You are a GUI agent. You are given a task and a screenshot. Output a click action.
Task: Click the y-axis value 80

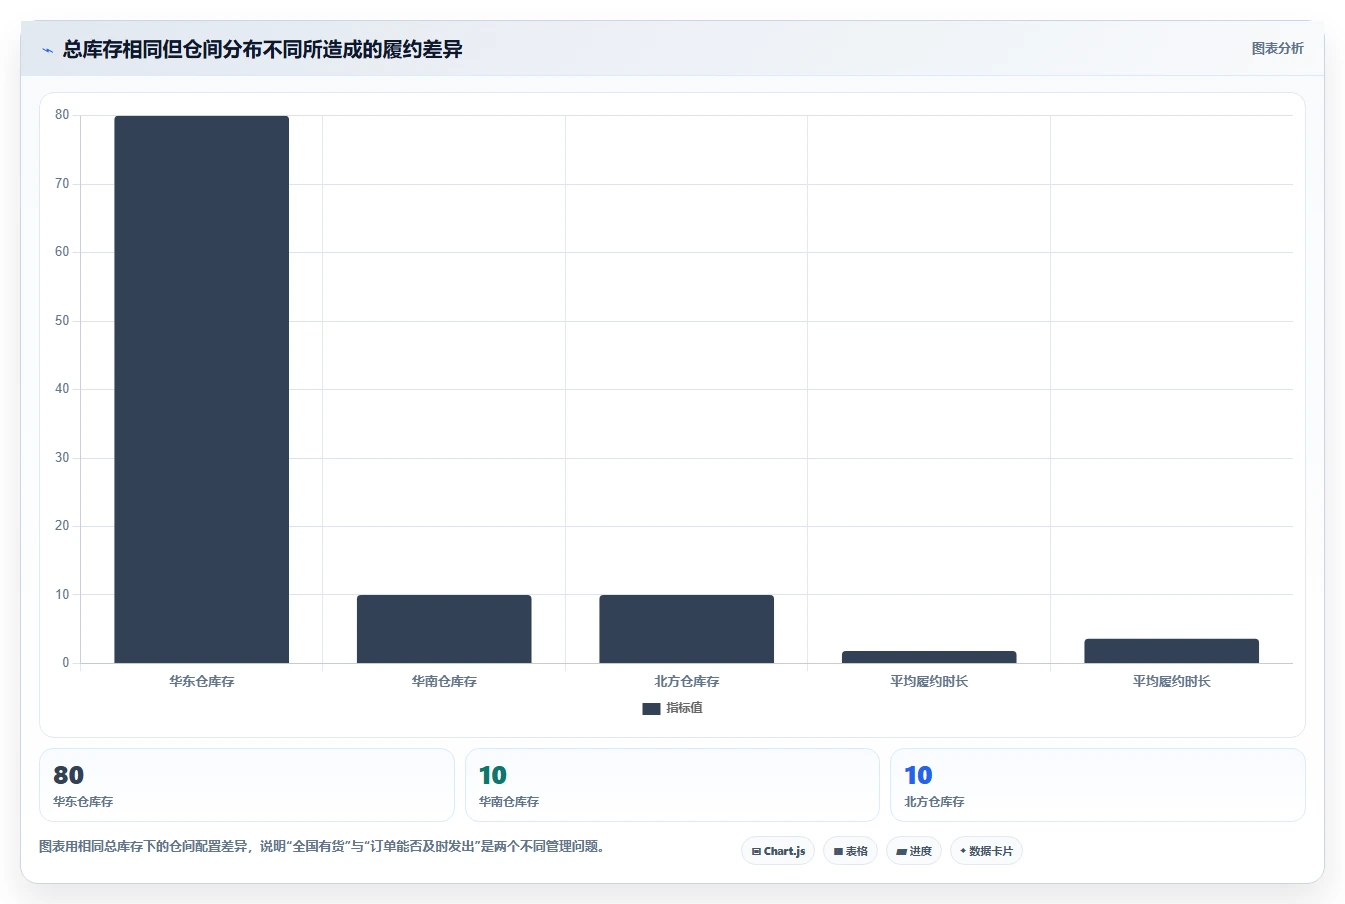tap(62, 115)
